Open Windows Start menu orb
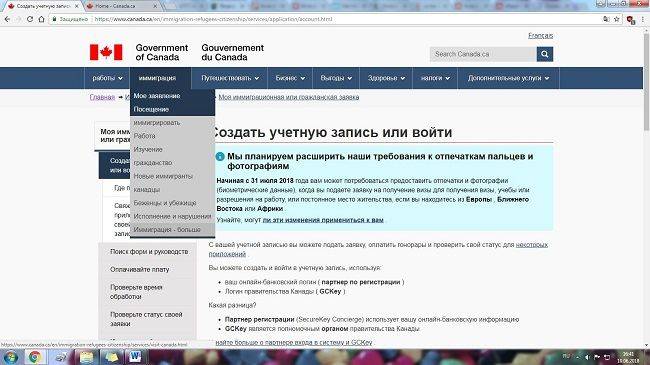The image size is (650, 365). (10, 357)
